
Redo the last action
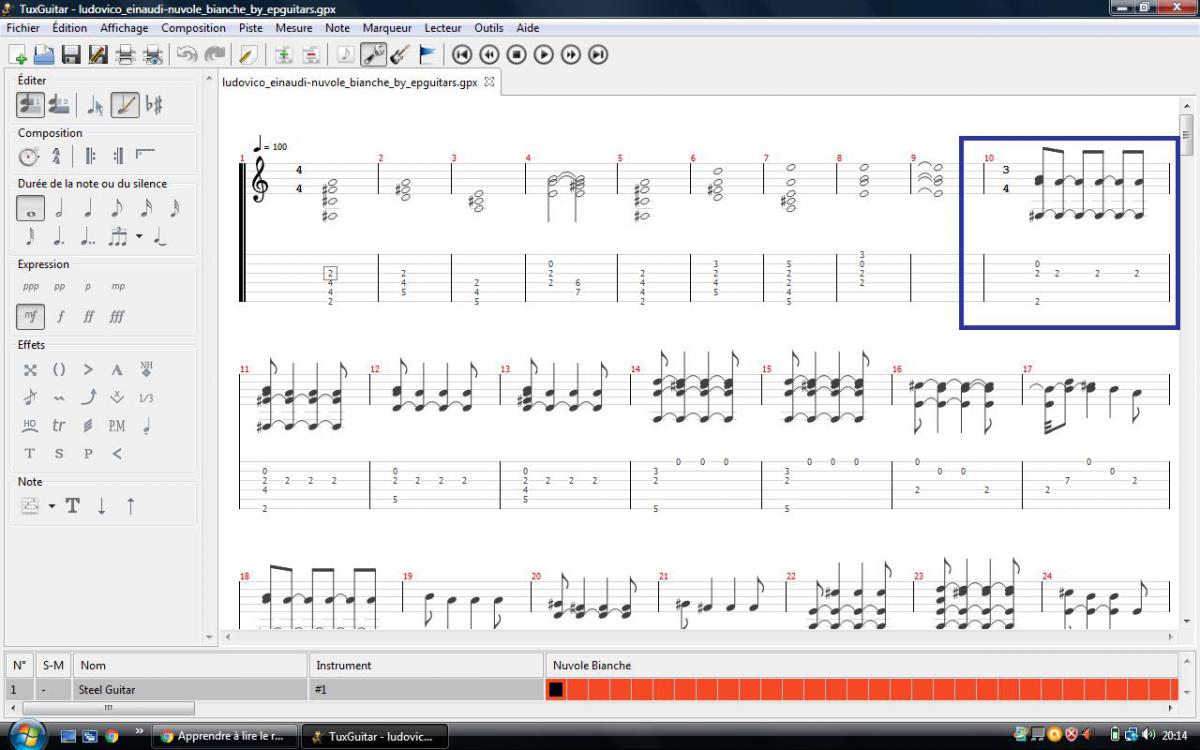pos(214,55)
